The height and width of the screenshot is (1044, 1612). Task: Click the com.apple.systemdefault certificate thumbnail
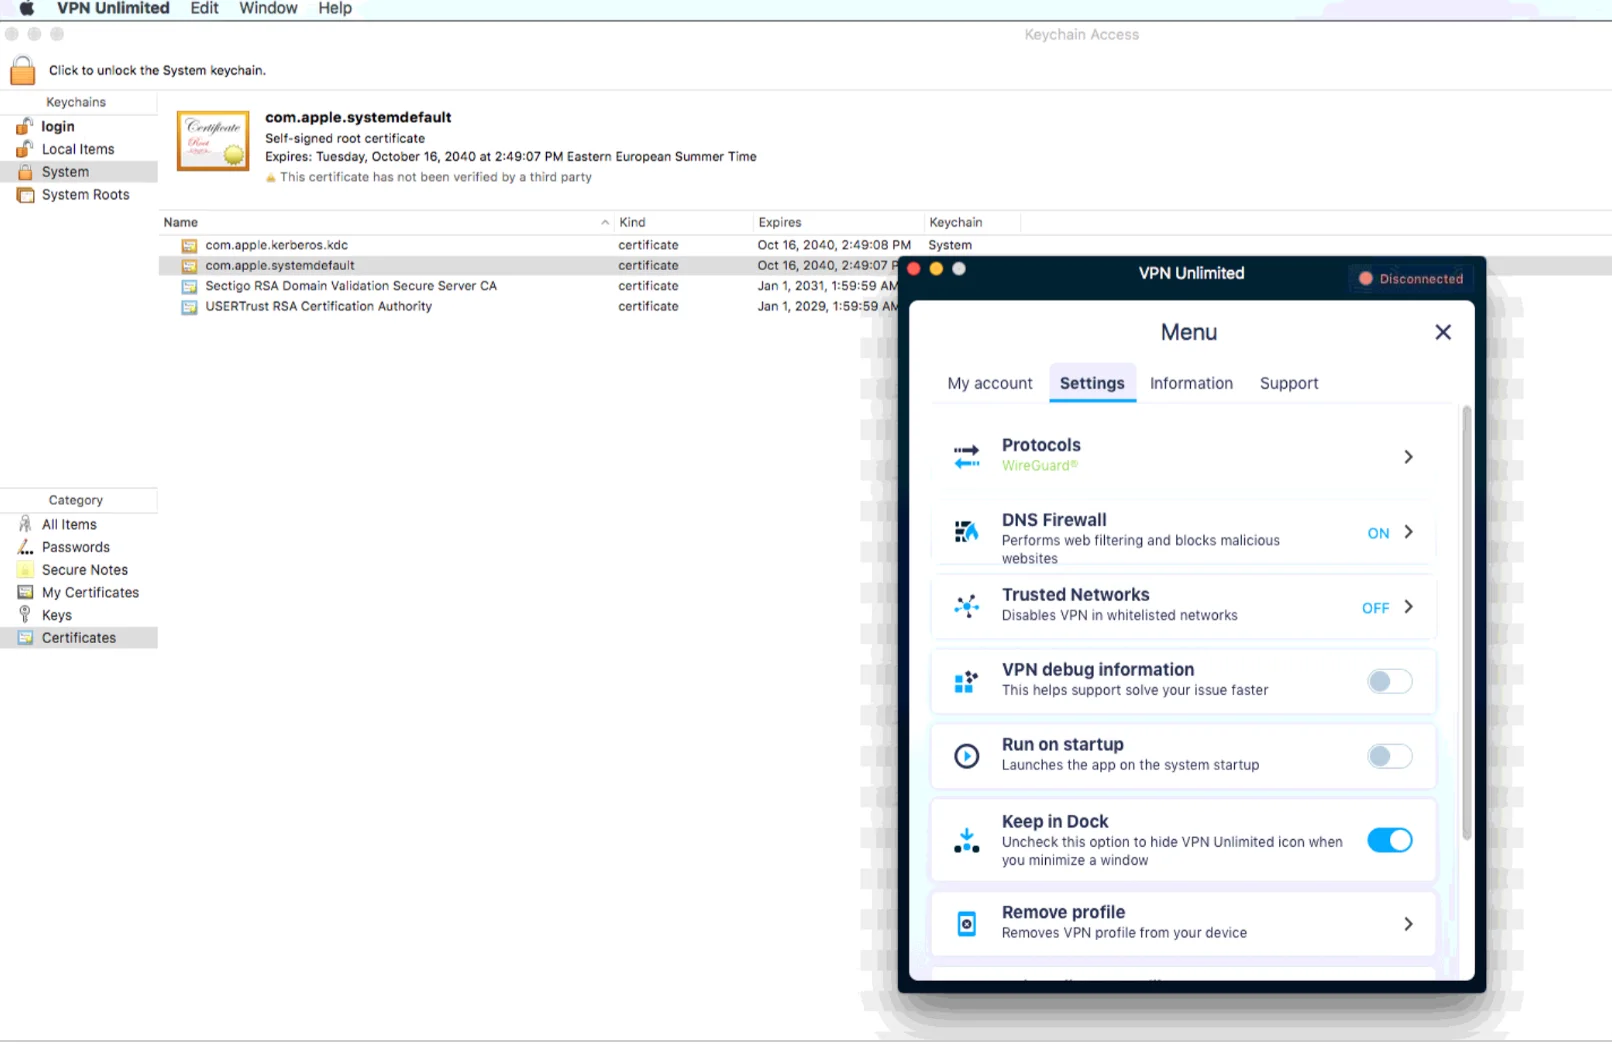[213, 141]
